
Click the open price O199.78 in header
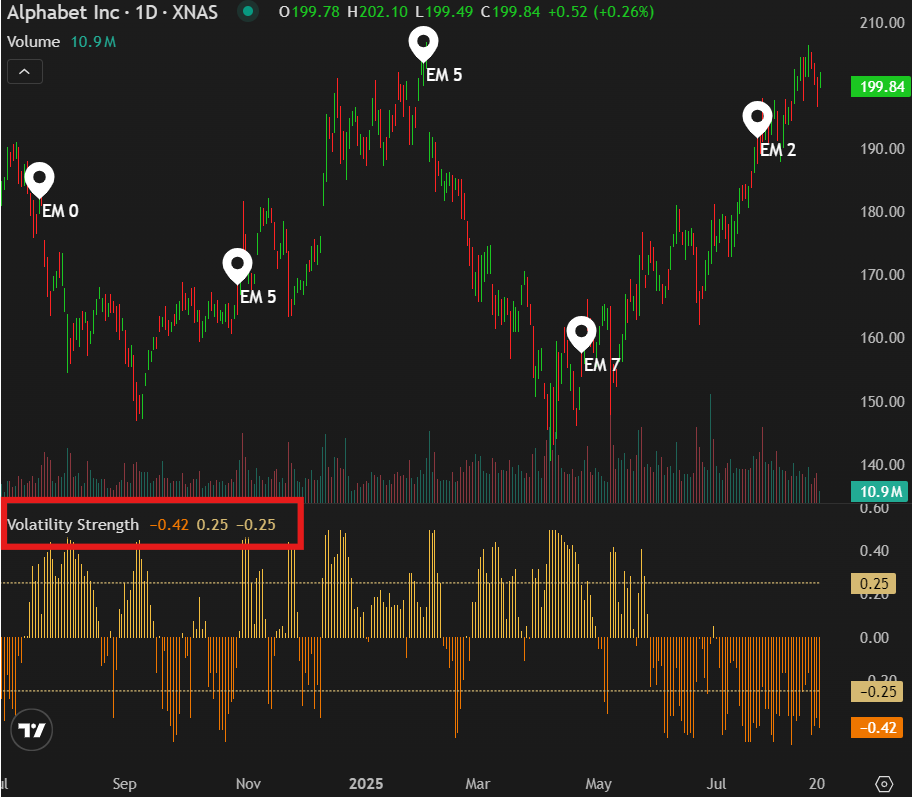[309, 12]
